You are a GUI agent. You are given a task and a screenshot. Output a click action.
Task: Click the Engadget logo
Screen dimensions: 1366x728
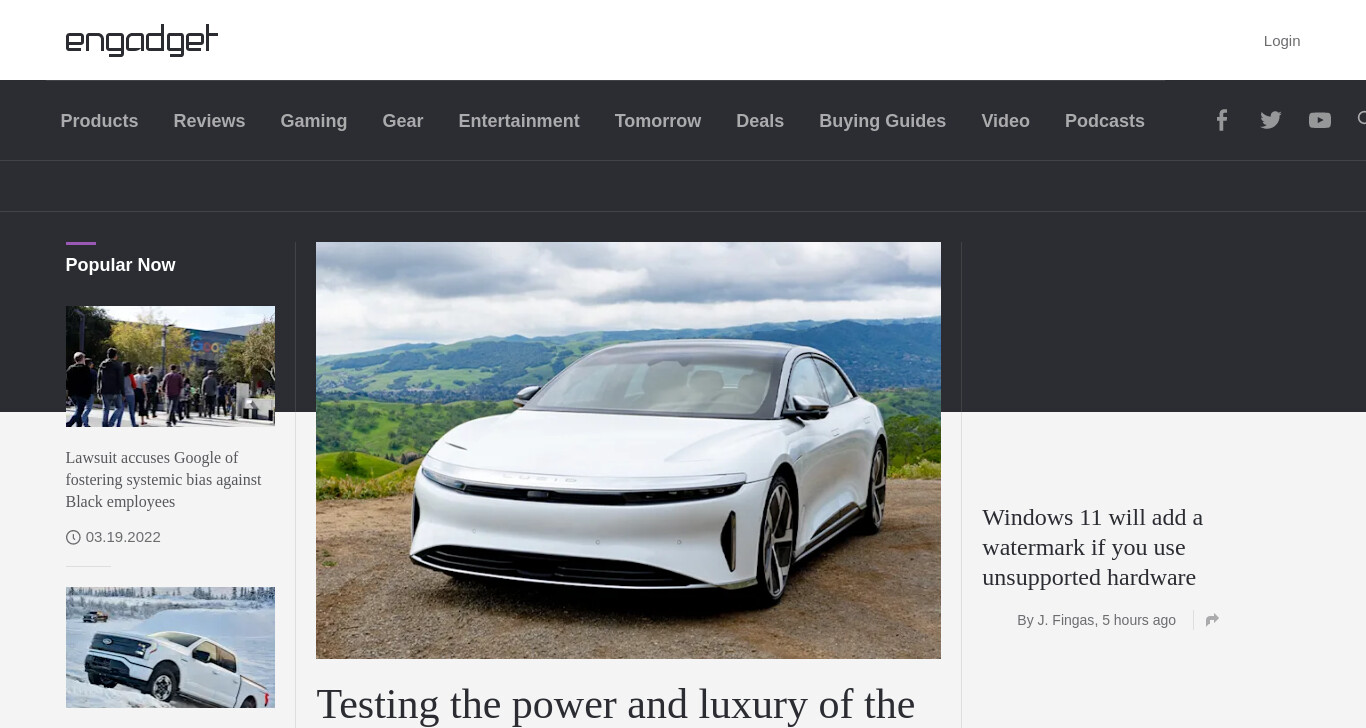(x=141, y=40)
